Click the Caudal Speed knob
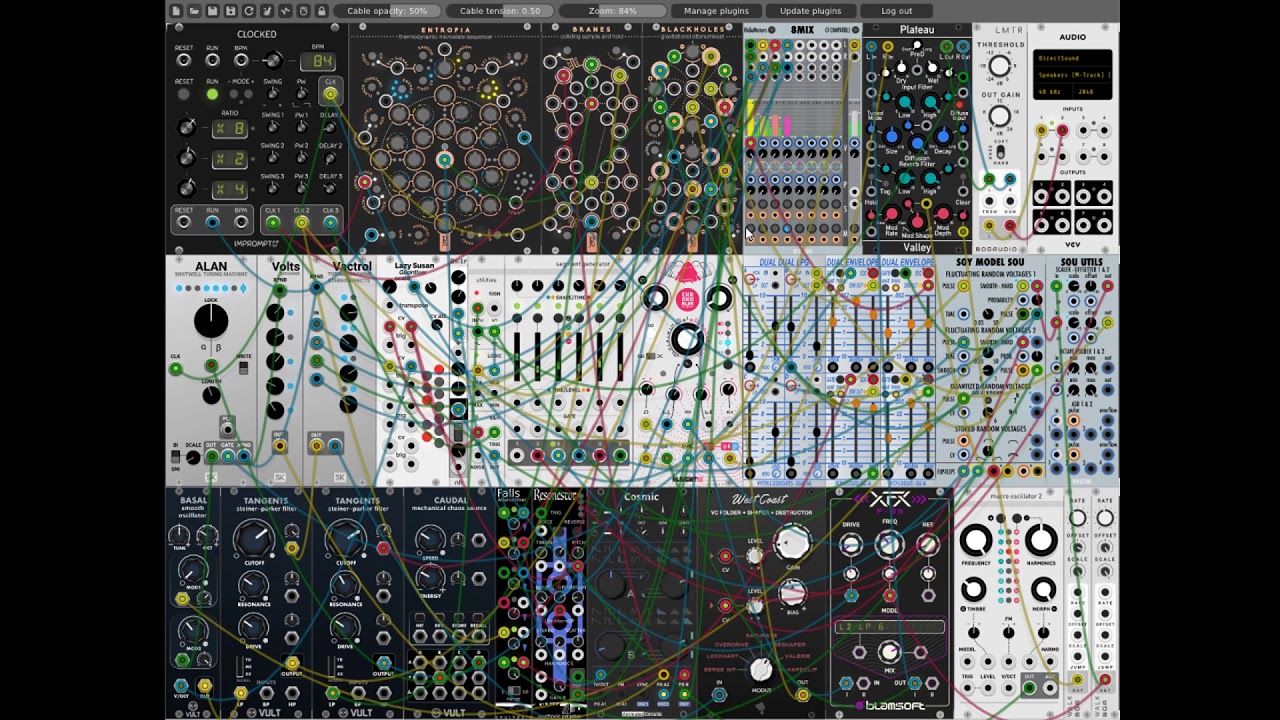This screenshot has width=1280, height=720. [x=430, y=540]
